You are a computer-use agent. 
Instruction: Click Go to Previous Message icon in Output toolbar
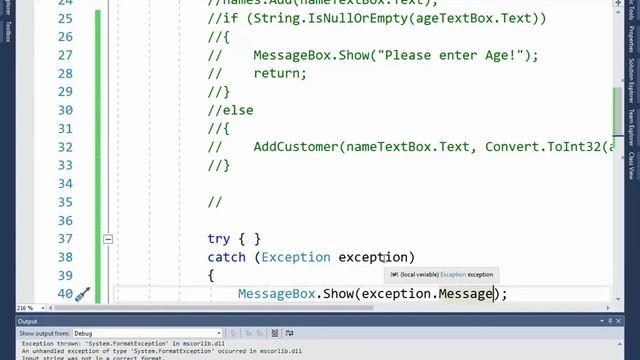248,333
